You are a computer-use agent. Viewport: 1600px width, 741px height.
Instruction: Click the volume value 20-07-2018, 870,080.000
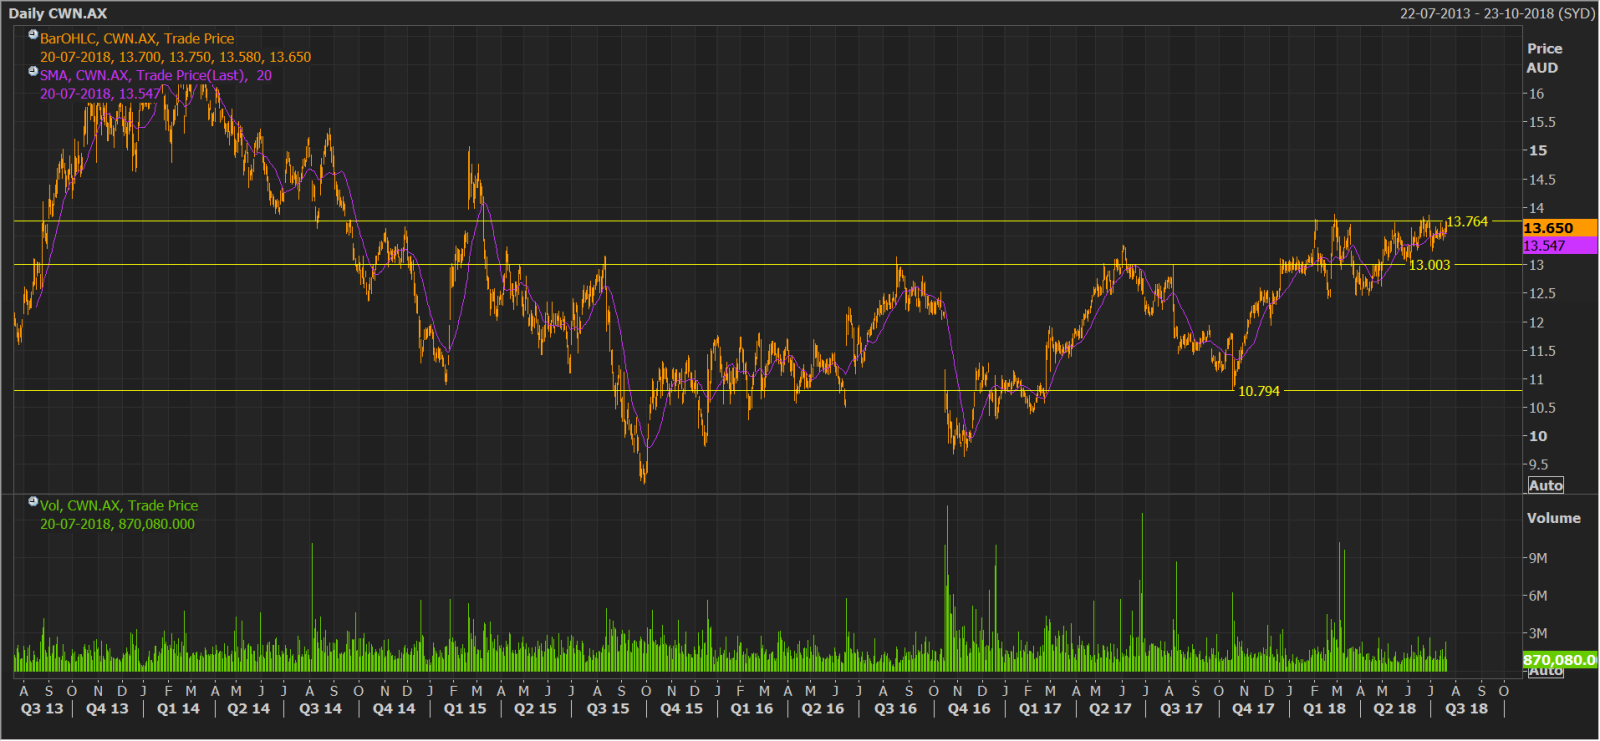tap(117, 524)
